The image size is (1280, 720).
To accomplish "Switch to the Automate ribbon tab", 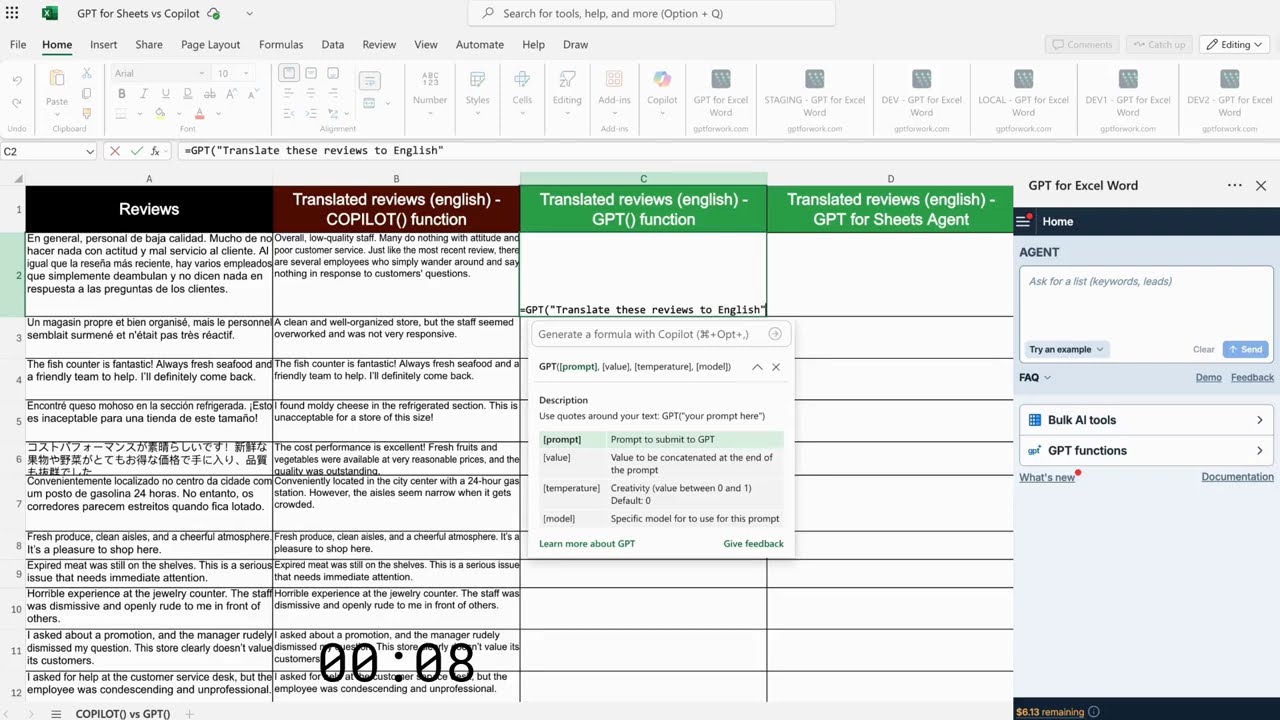I will (480, 45).
